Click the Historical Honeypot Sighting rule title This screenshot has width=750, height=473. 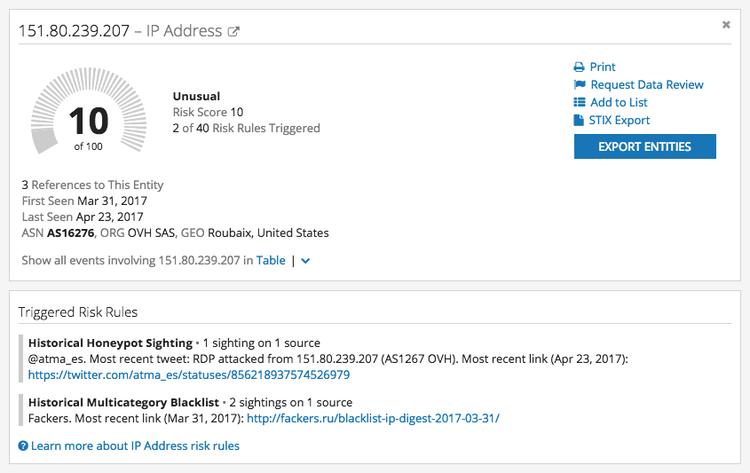point(110,343)
